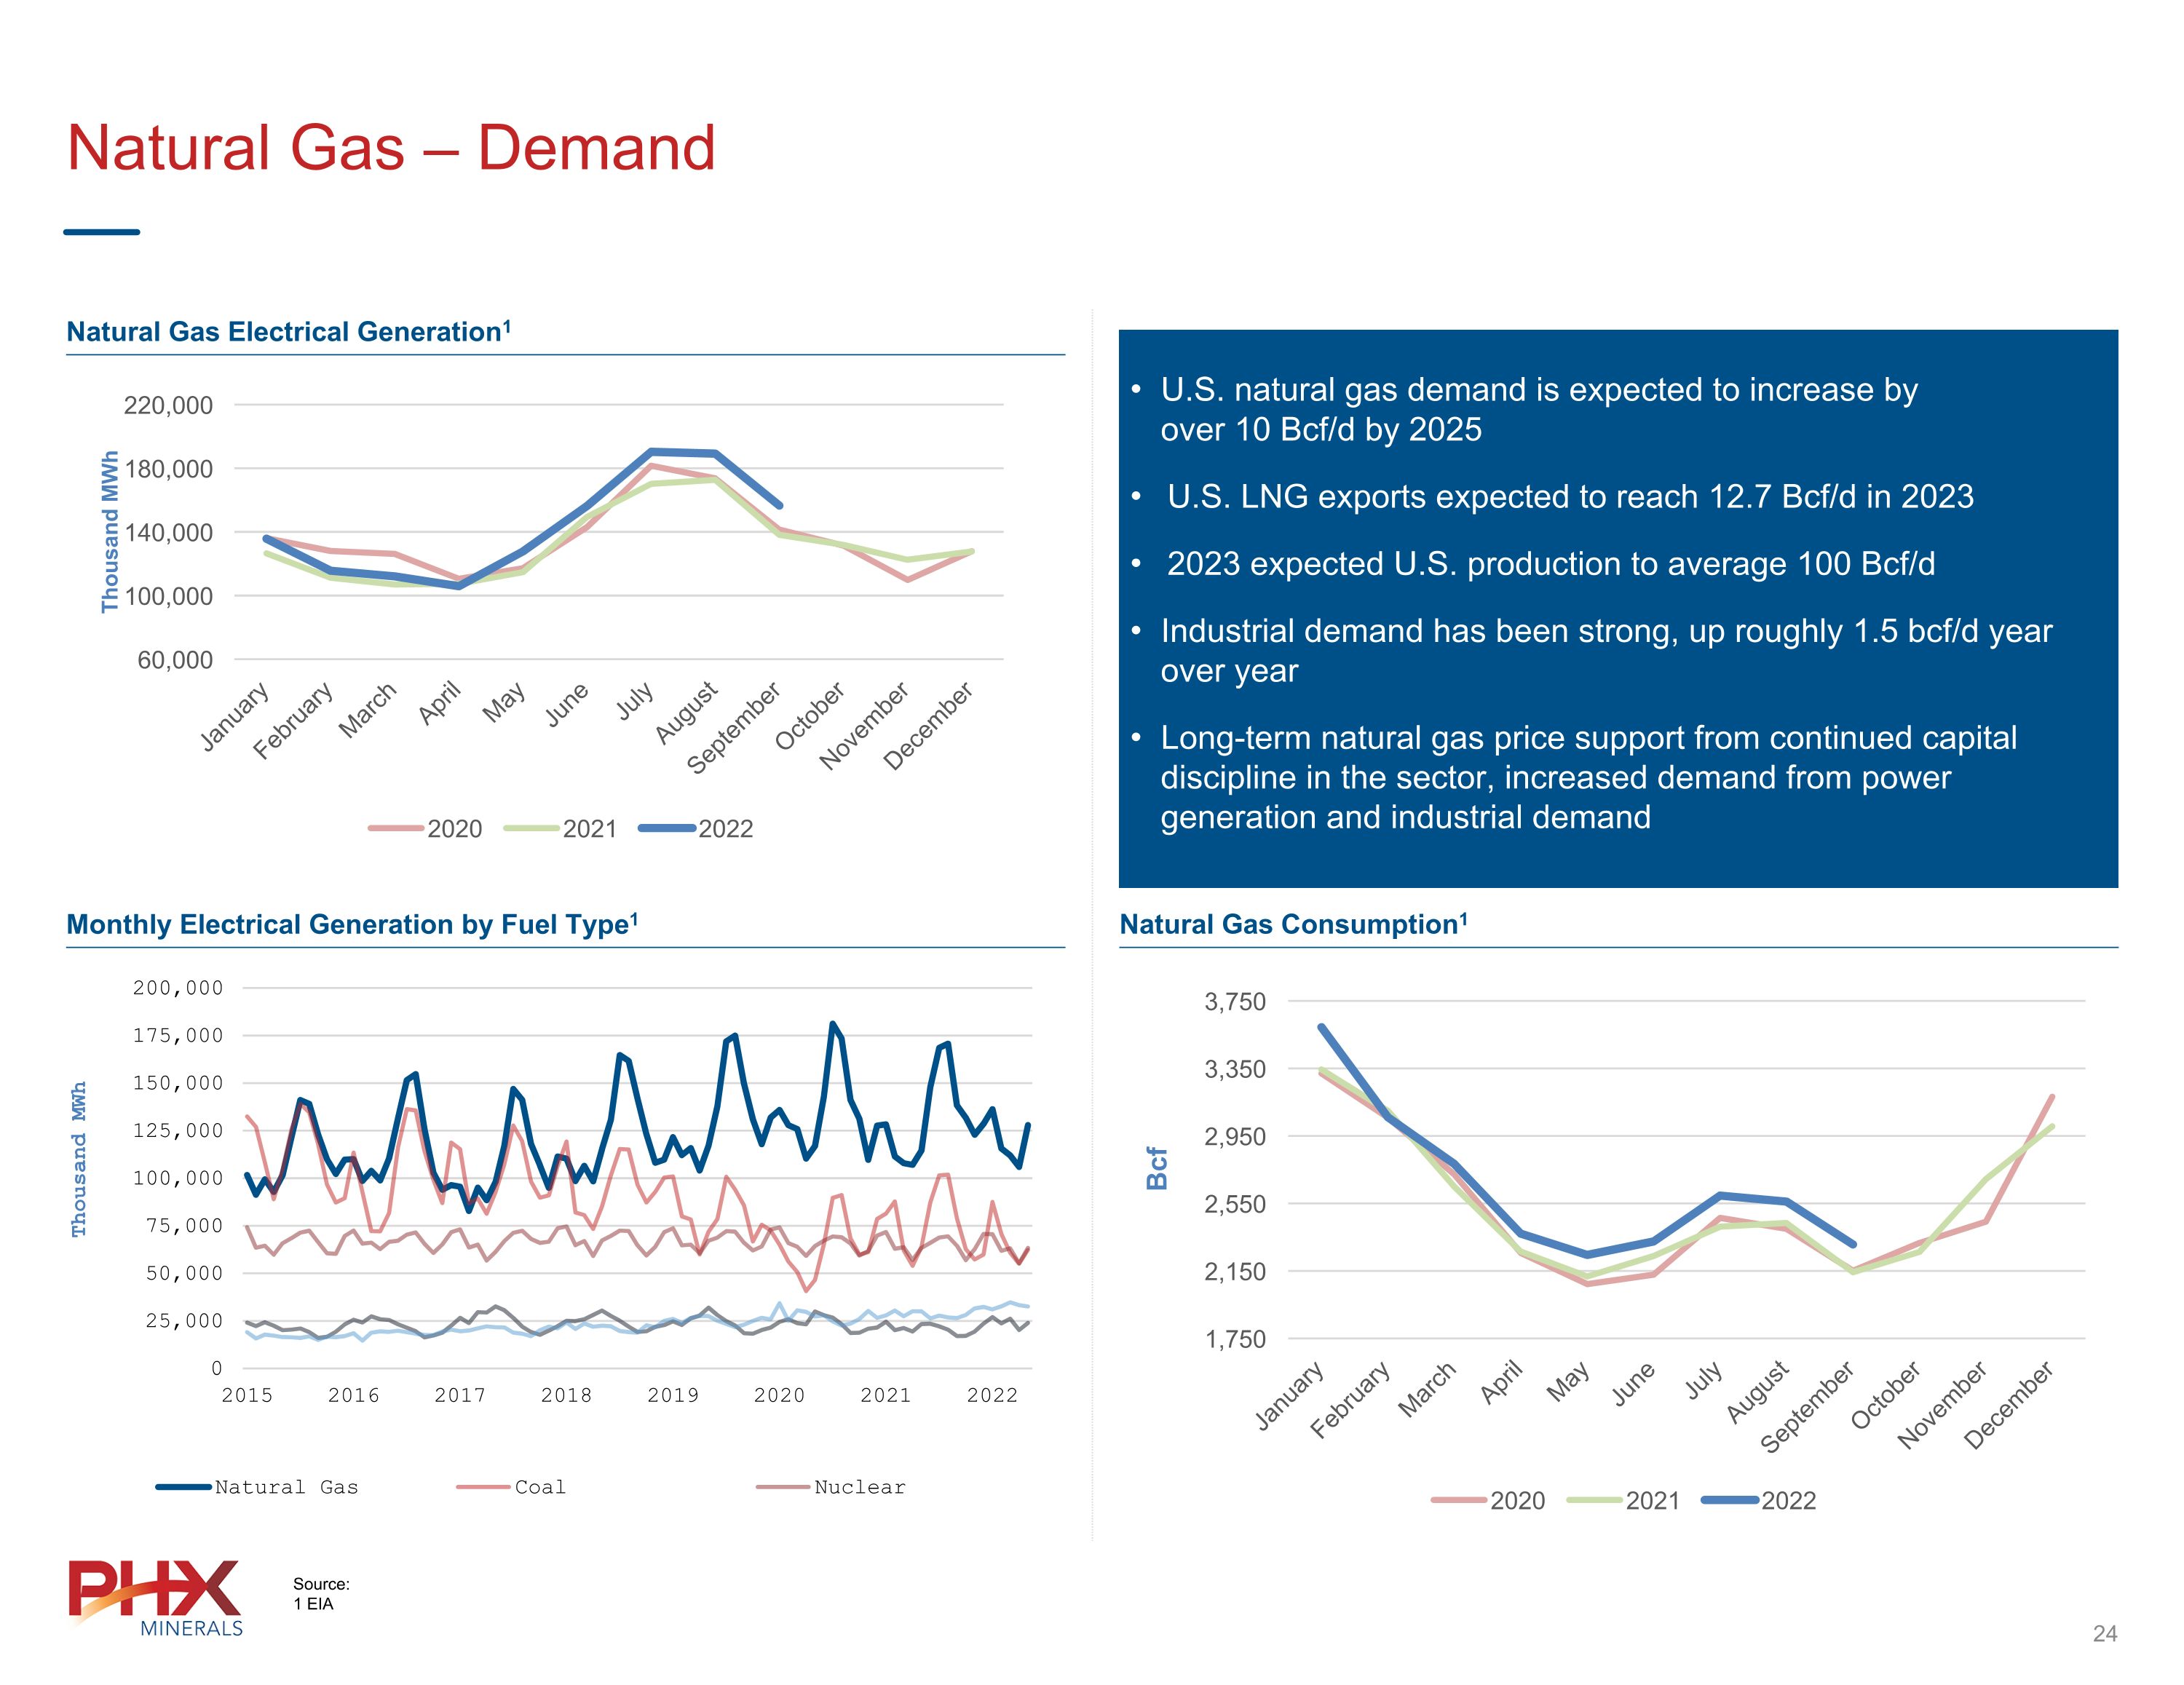This screenshot has width=2184, height=1685.
Task: Select the PHX Minerals logo
Action: [156, 1598]
